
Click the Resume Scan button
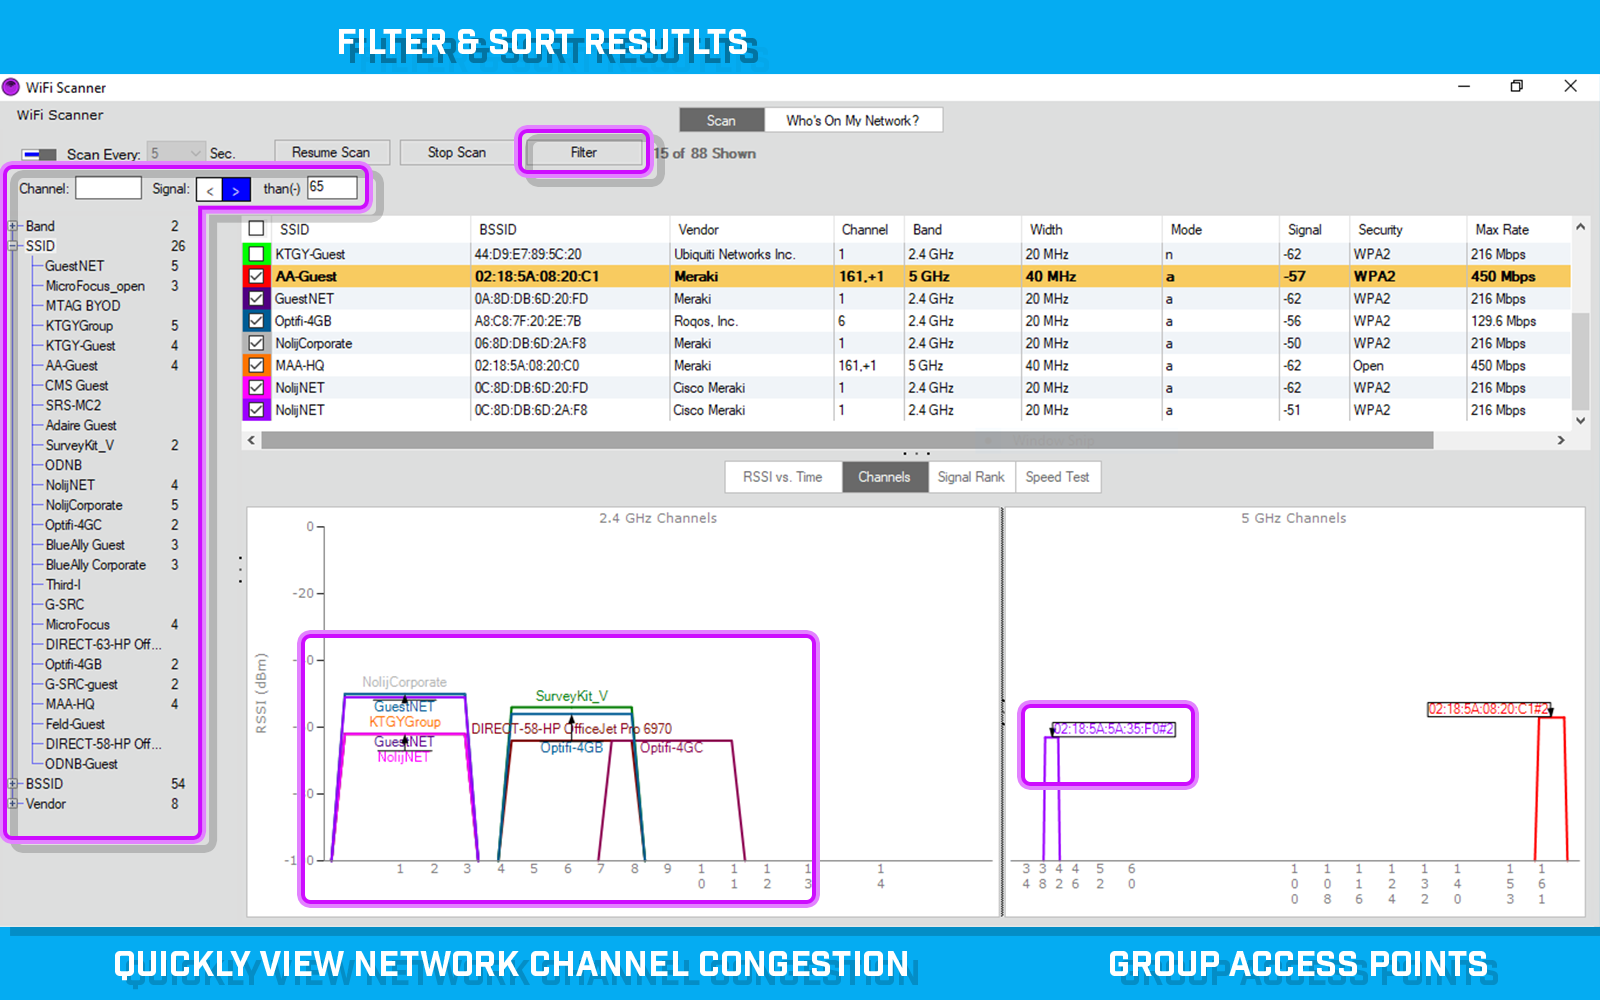click(x=331, y=152)
